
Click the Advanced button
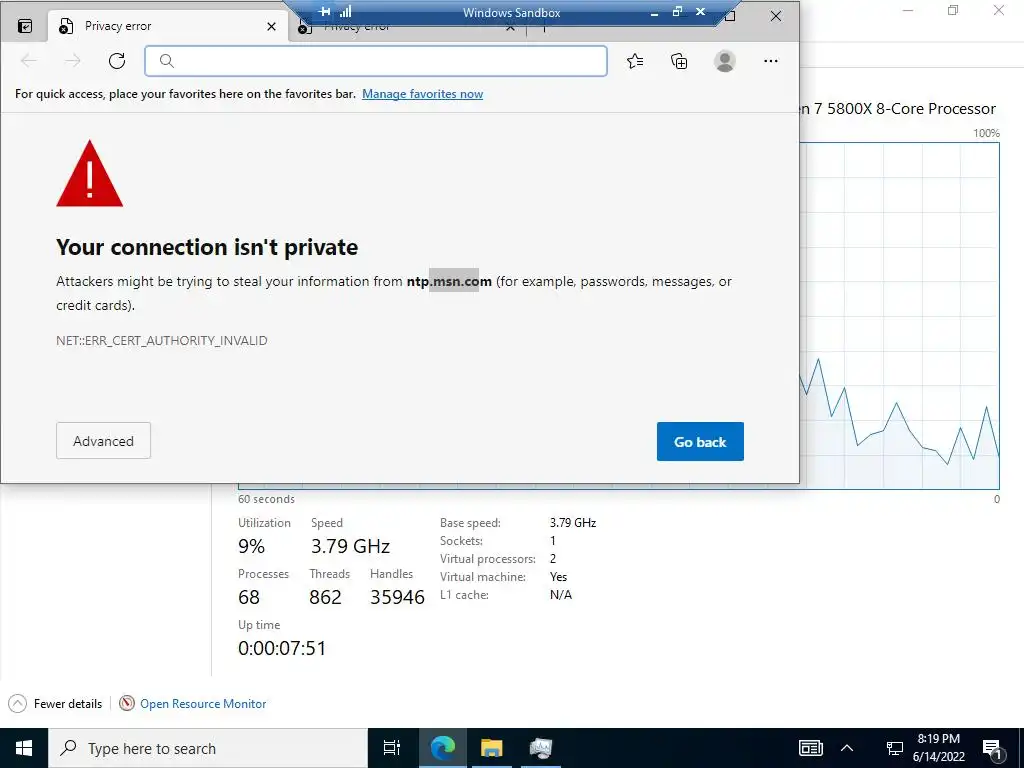[103, 441]
